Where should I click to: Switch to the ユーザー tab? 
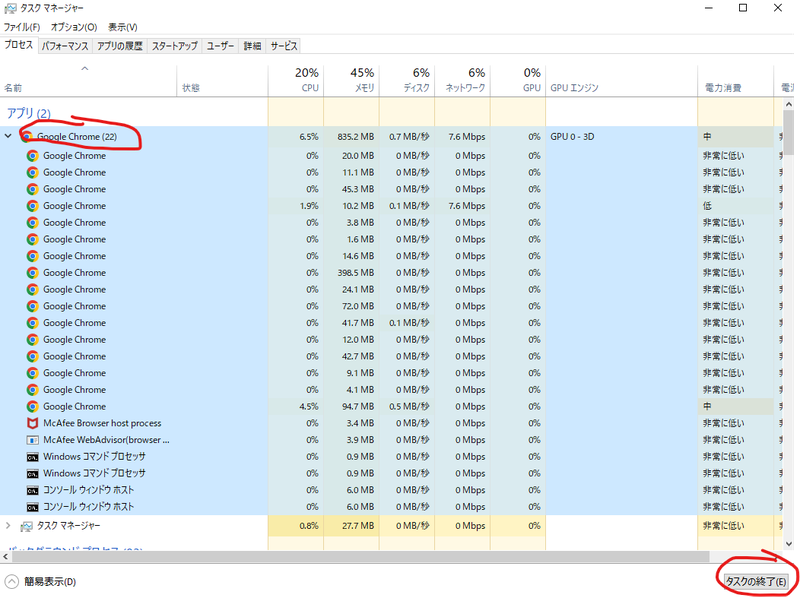click(220, 46)
